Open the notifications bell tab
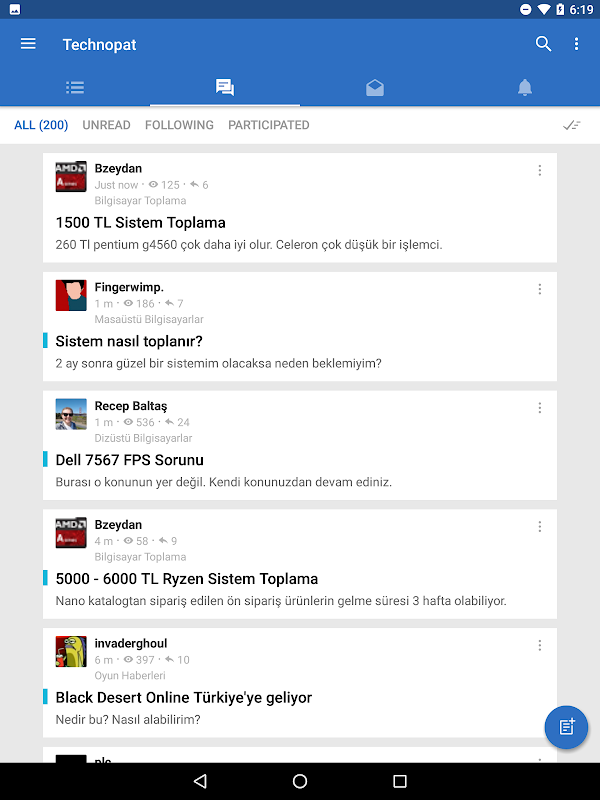 525,87
